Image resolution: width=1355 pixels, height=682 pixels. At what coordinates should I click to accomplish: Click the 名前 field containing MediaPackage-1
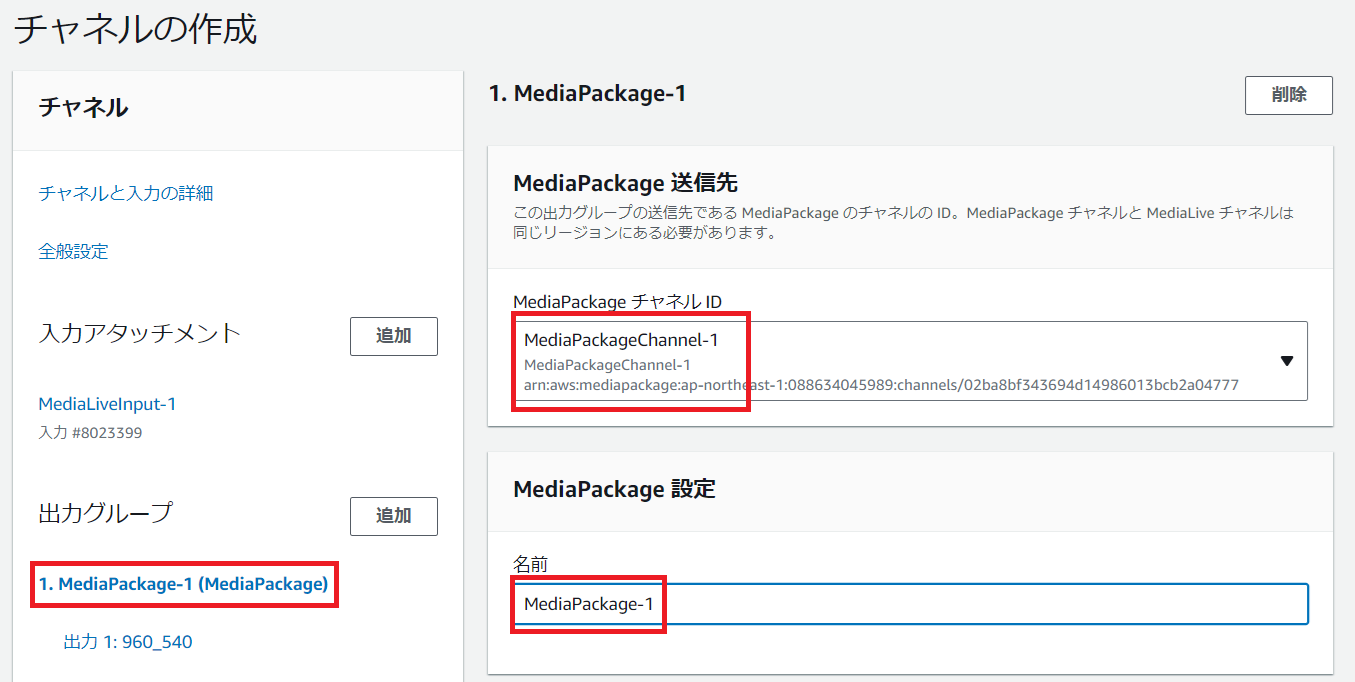910,604
